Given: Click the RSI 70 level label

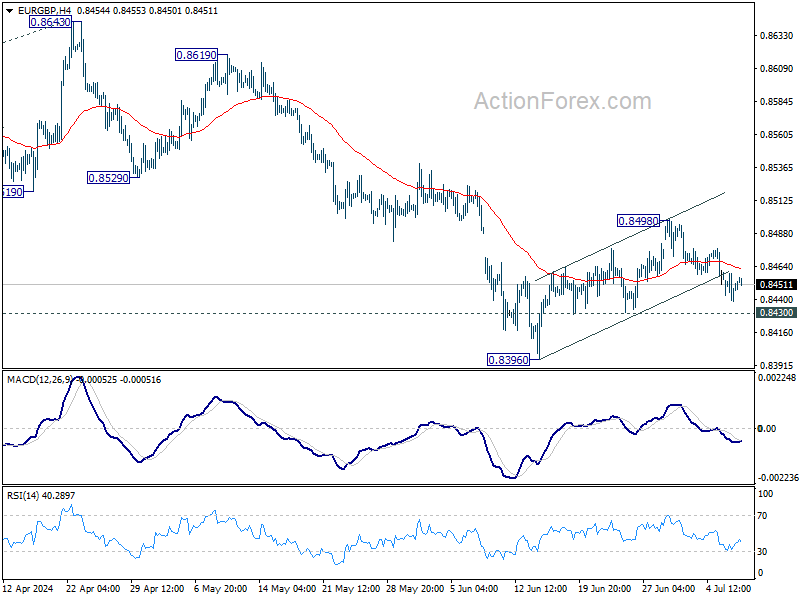Looking at the screenshot, I should (762, 516).
